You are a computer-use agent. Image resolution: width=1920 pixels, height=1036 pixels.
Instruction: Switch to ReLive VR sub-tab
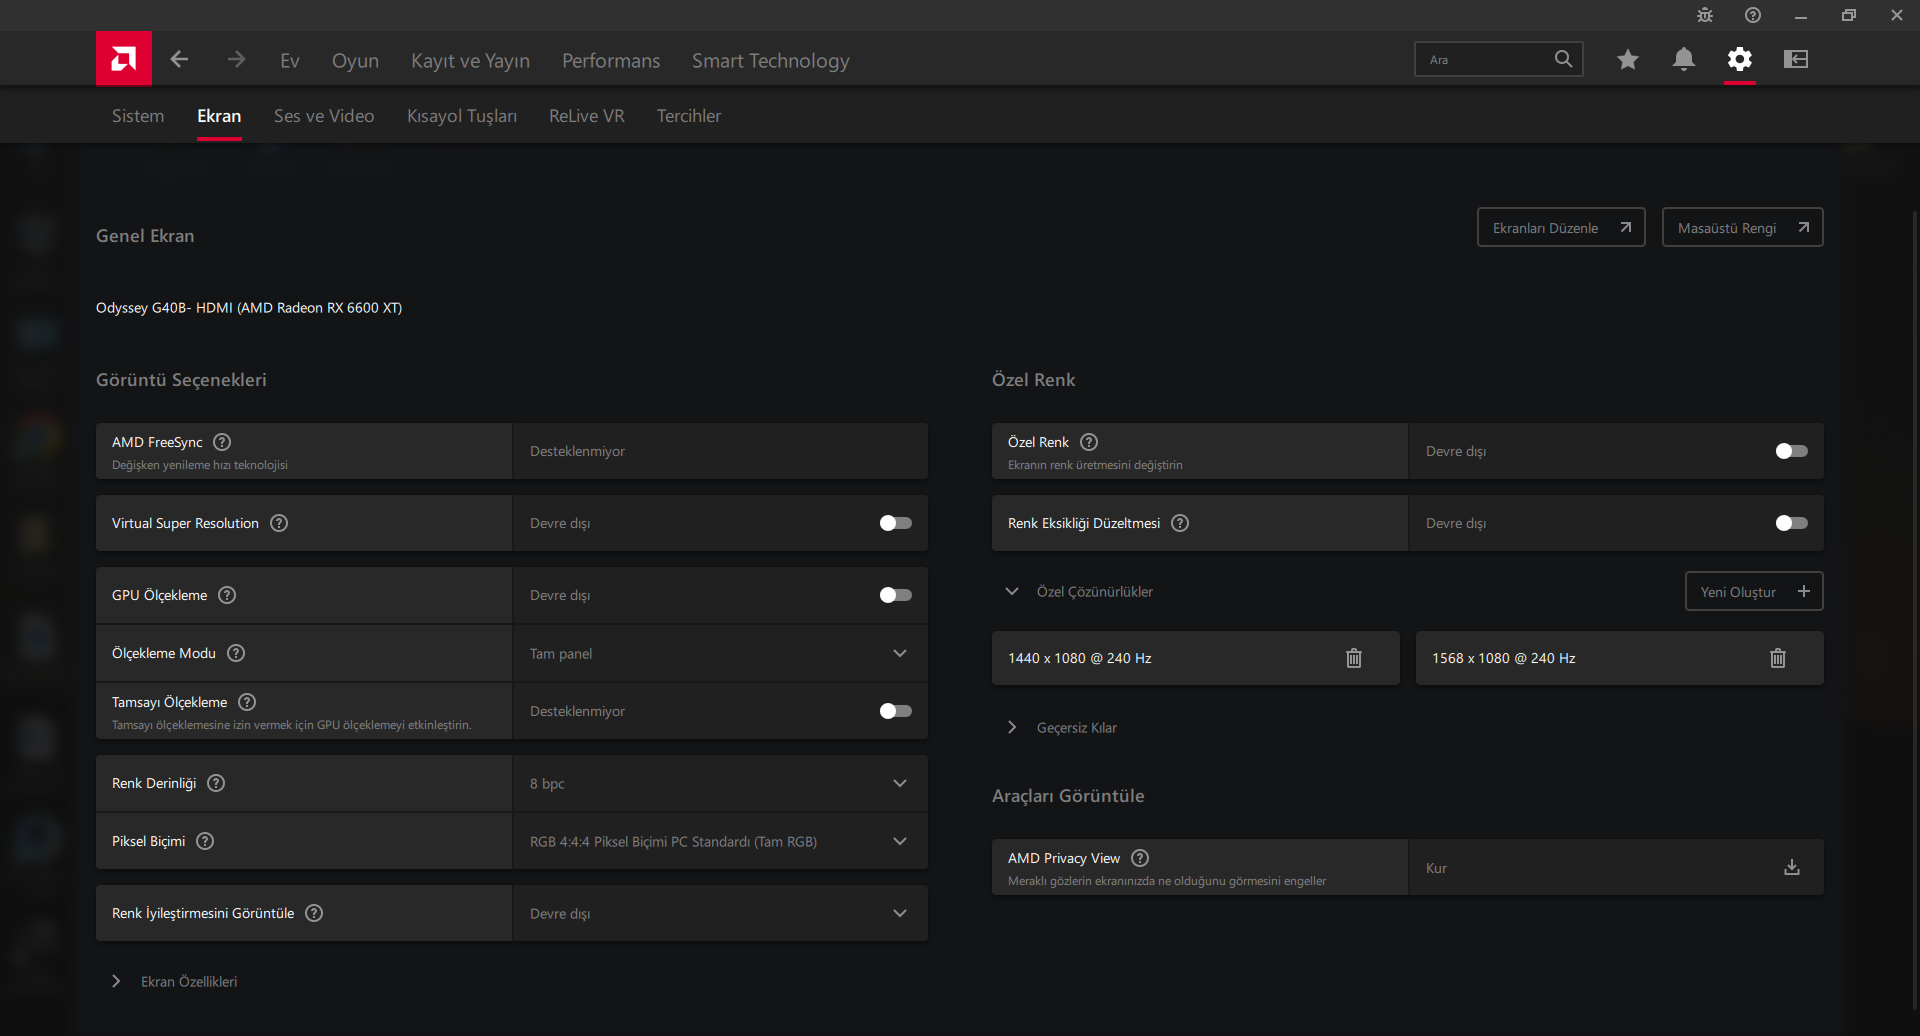(x=587, y=116)
